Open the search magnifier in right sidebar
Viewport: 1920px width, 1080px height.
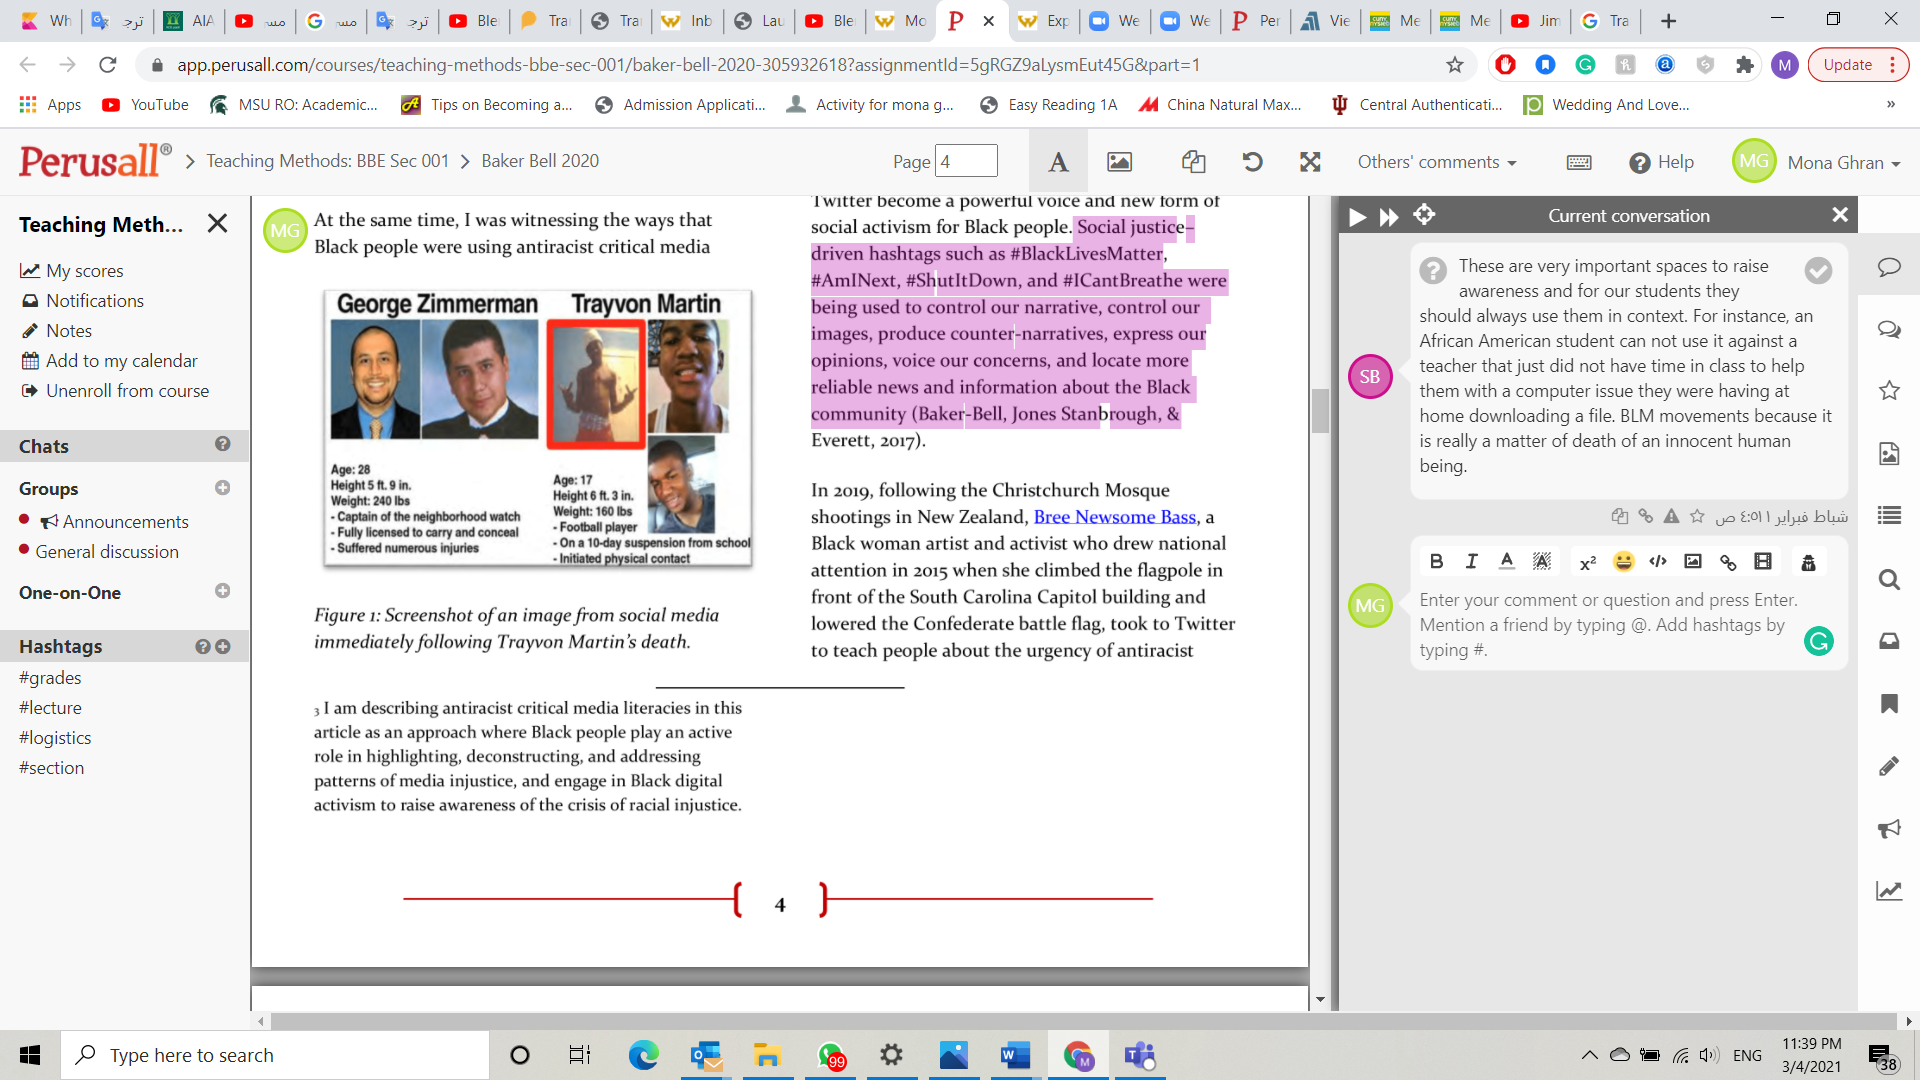point(1889,579)
